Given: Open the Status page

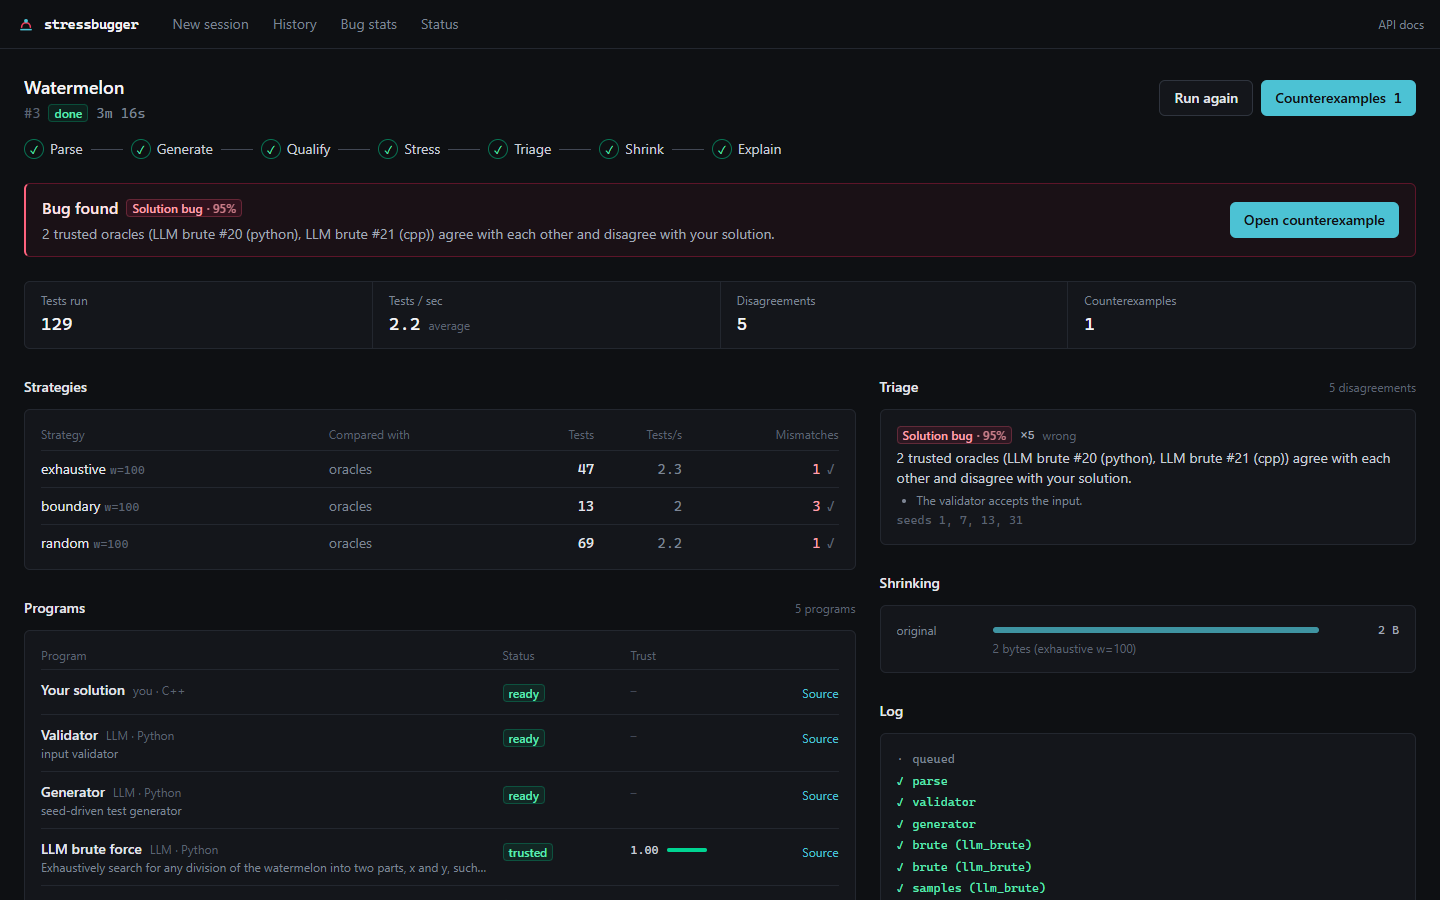Looking at the screenshot, I should tap(440, 24).
